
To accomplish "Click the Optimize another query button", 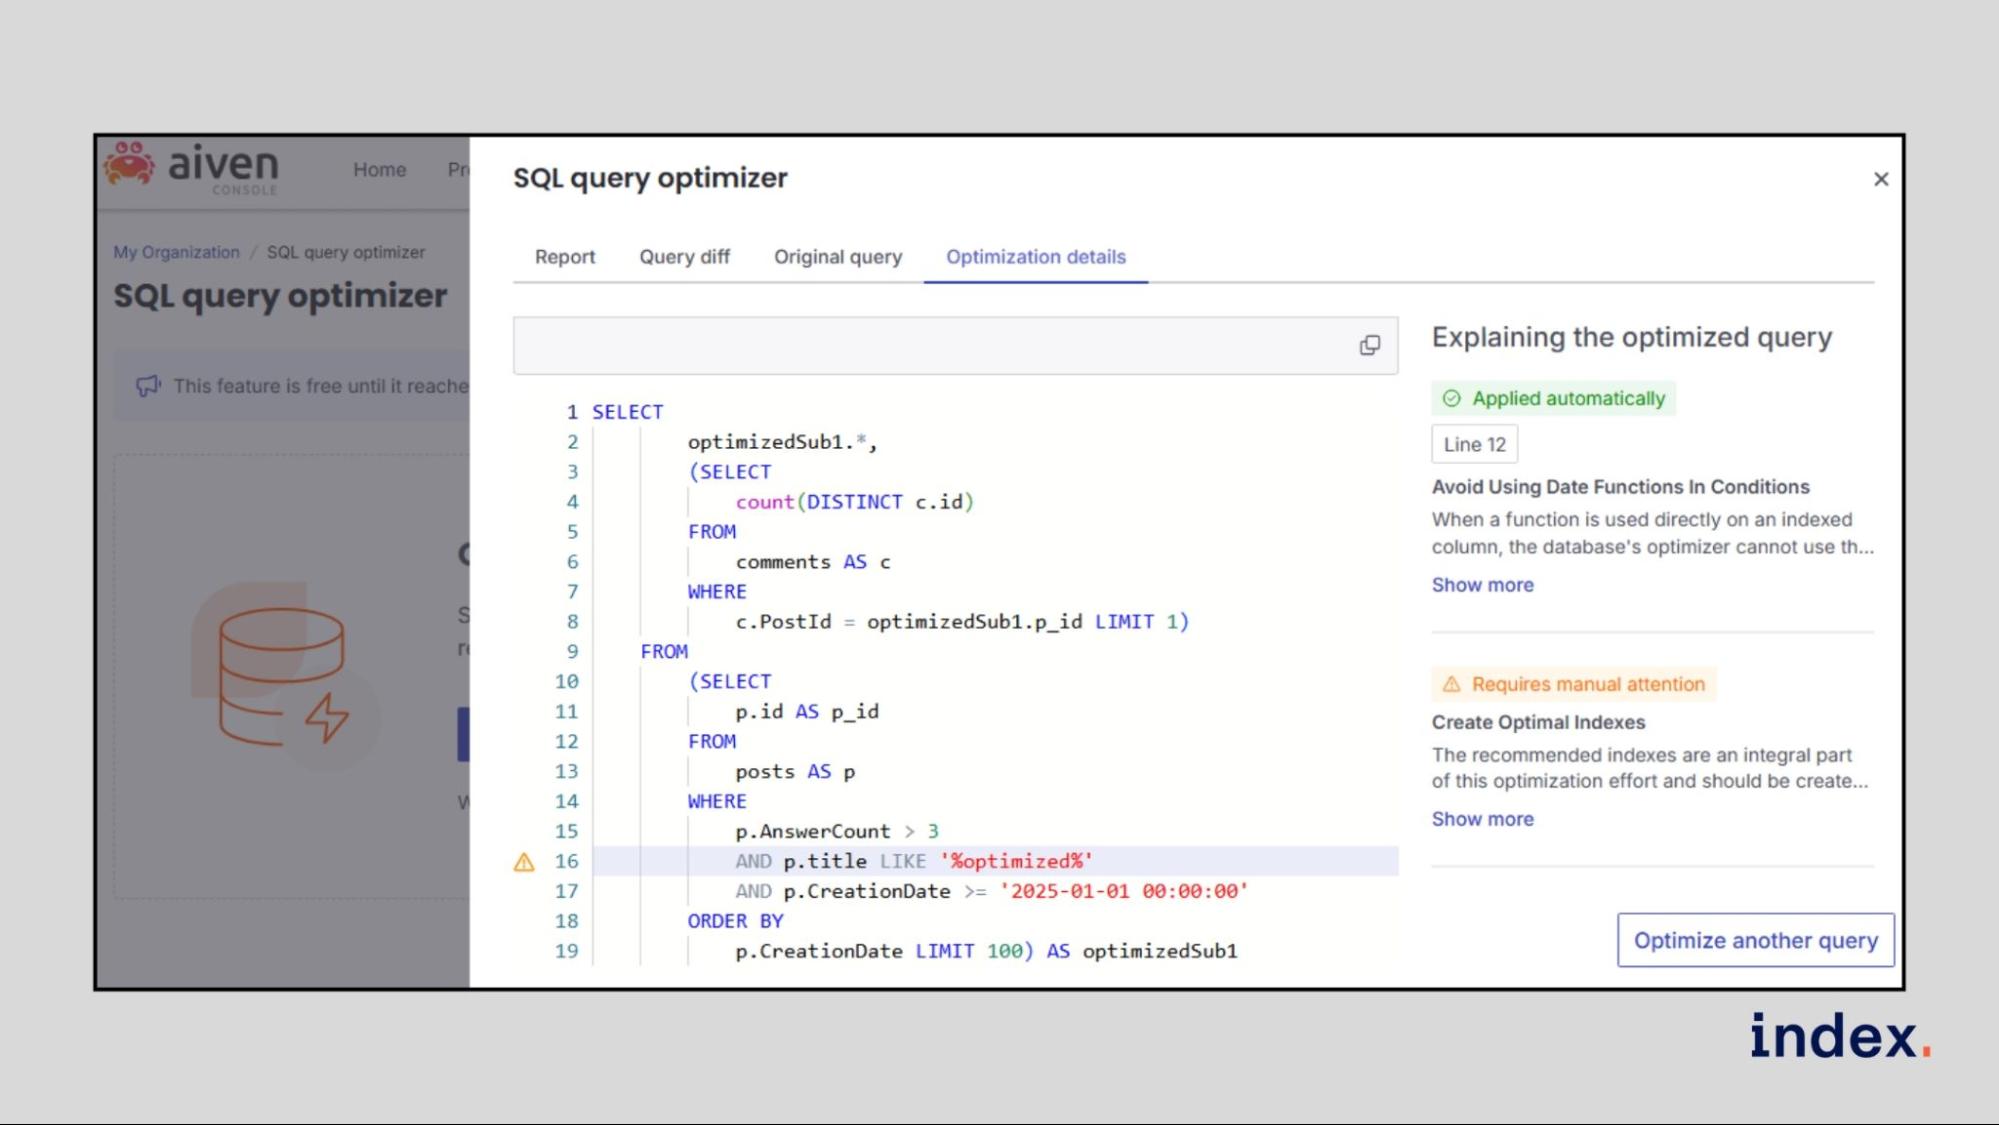I will point(1755,940).
